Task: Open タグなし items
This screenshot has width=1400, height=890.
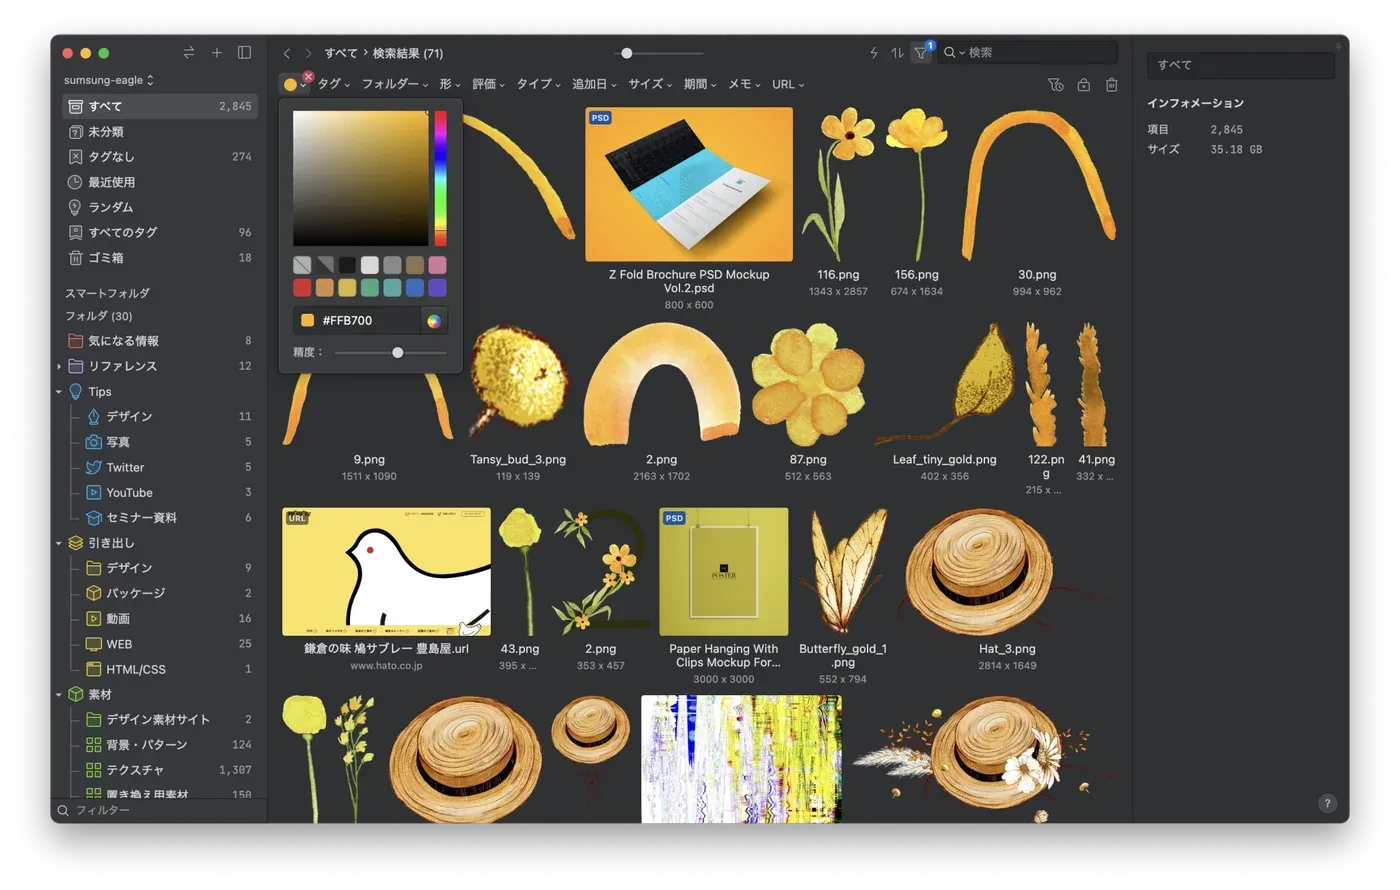Action: tap(160, 157)
